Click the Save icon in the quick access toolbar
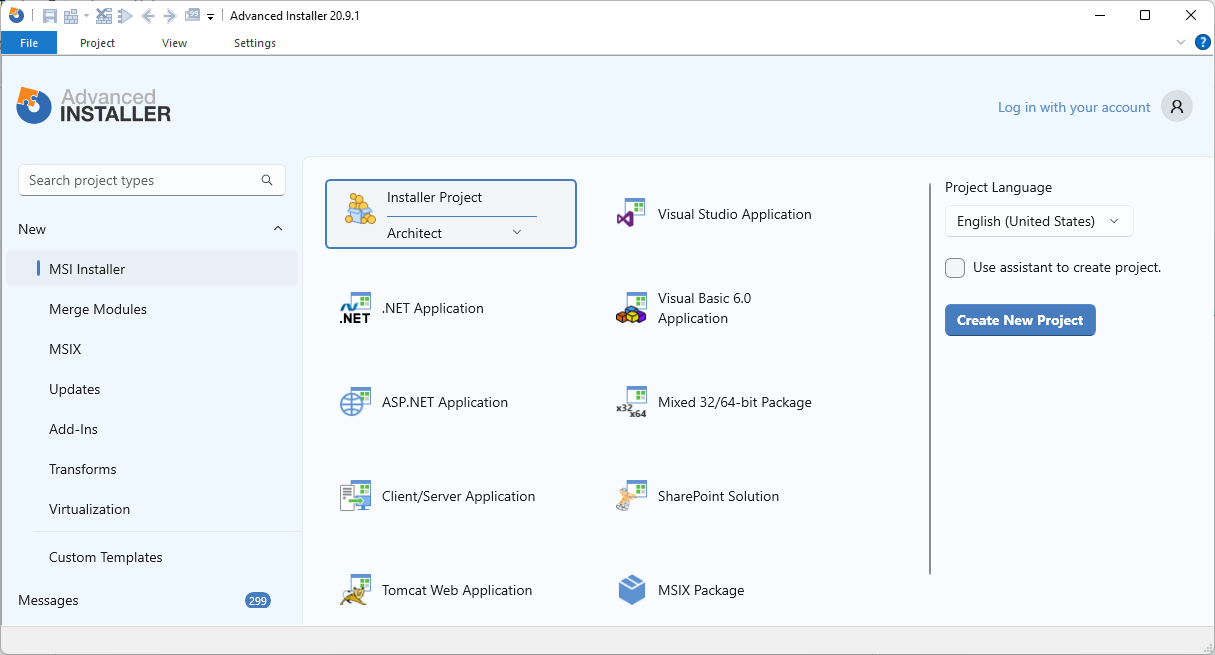 coord(49,16)
